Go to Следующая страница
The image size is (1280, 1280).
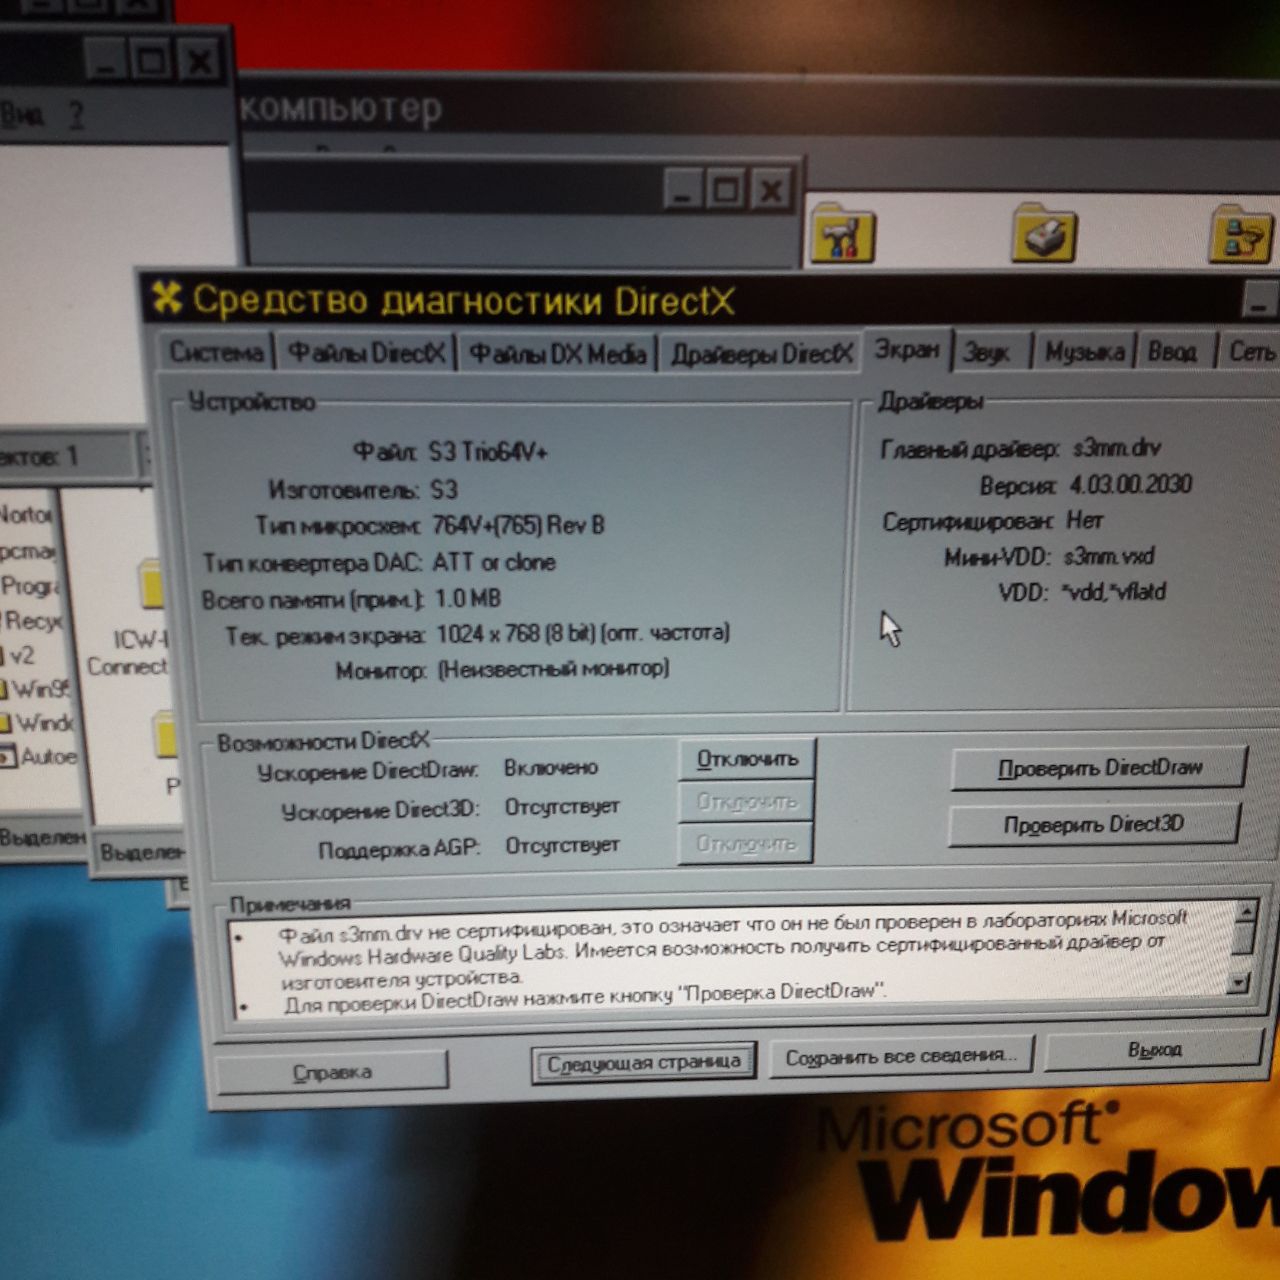(644, 1062)
